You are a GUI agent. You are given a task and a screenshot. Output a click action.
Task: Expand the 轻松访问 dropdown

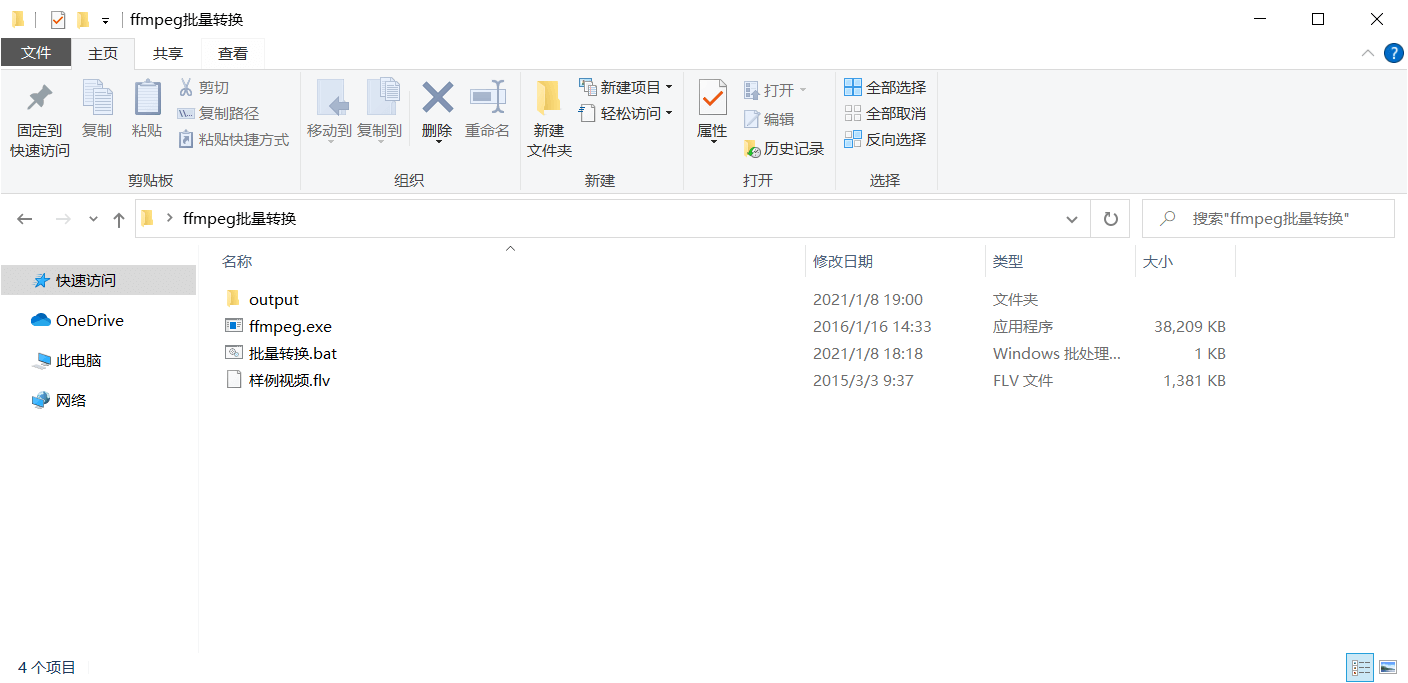click(669, 114)
